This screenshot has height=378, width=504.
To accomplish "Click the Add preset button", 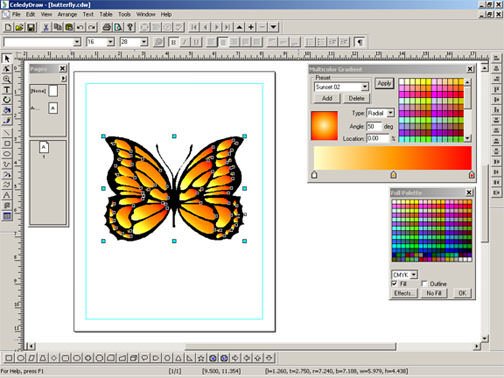I will (327, 98).
